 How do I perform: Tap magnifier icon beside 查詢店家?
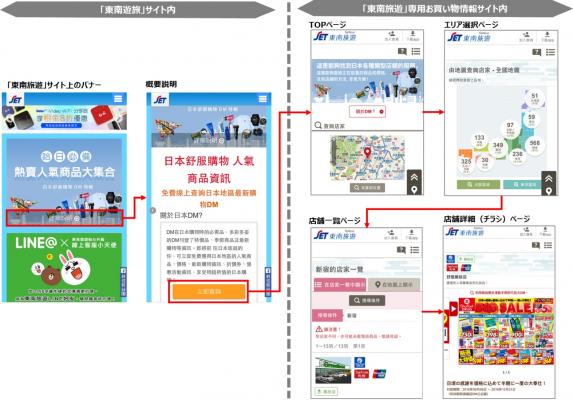click(318, 126)
